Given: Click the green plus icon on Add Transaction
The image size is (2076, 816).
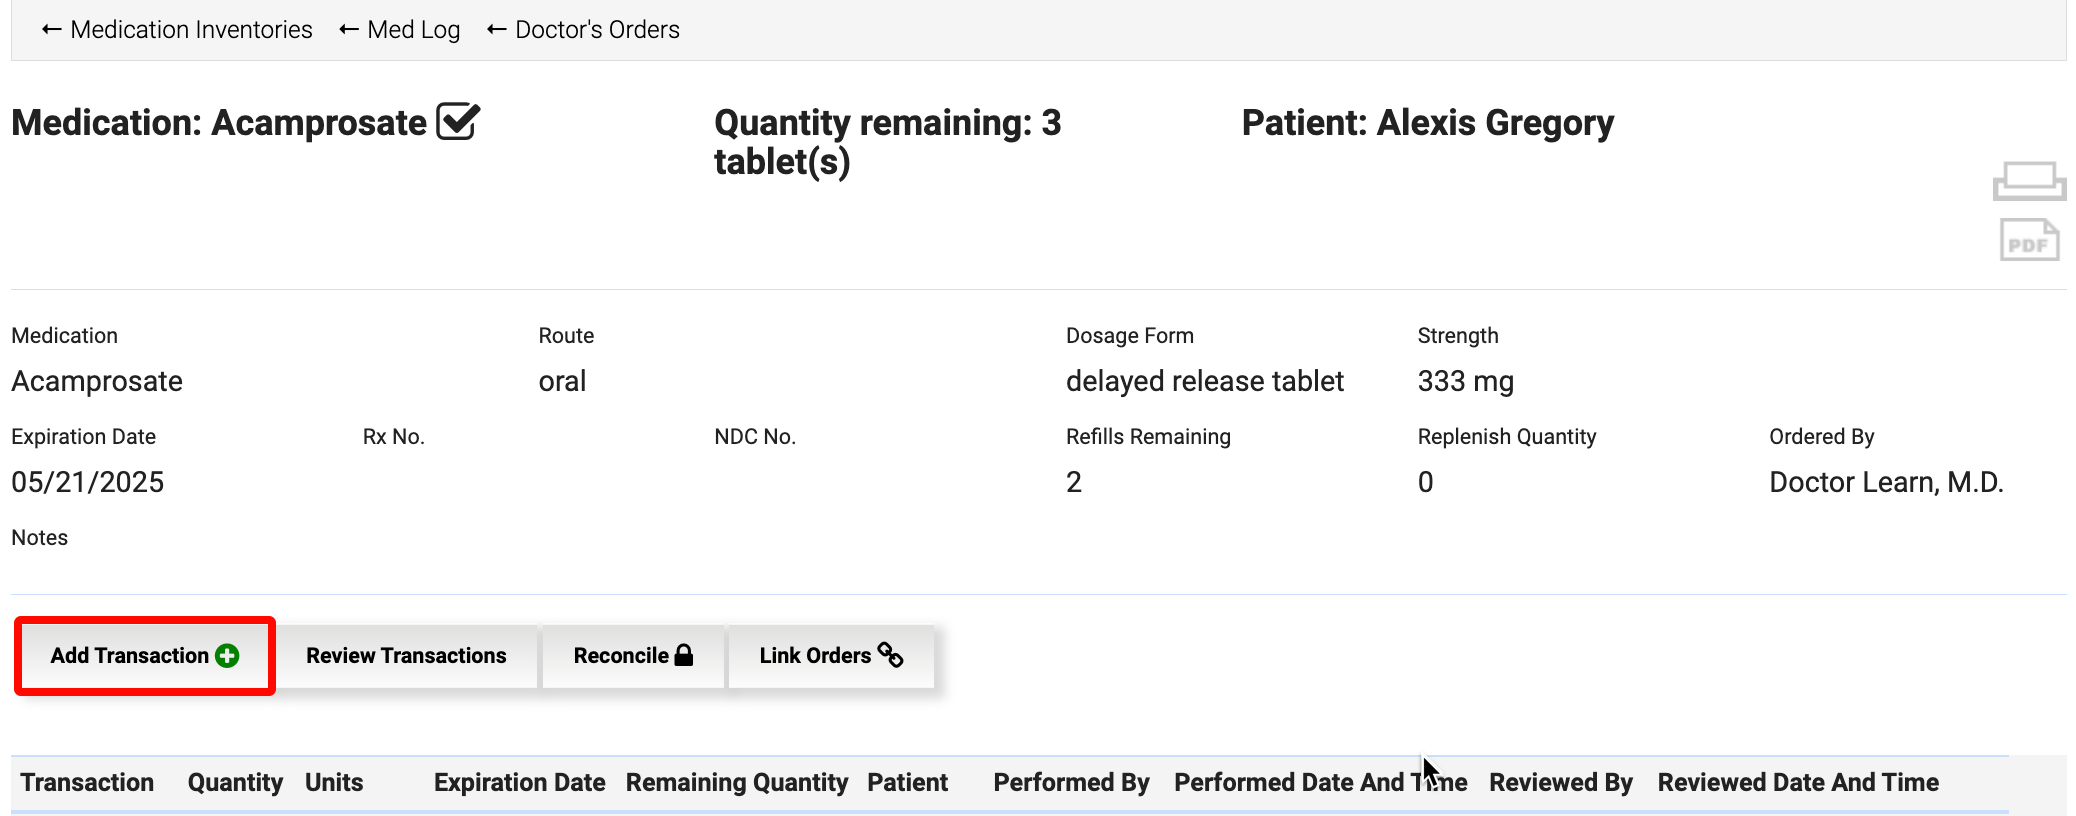Looking at the screenshot, I should pos(227,656).
